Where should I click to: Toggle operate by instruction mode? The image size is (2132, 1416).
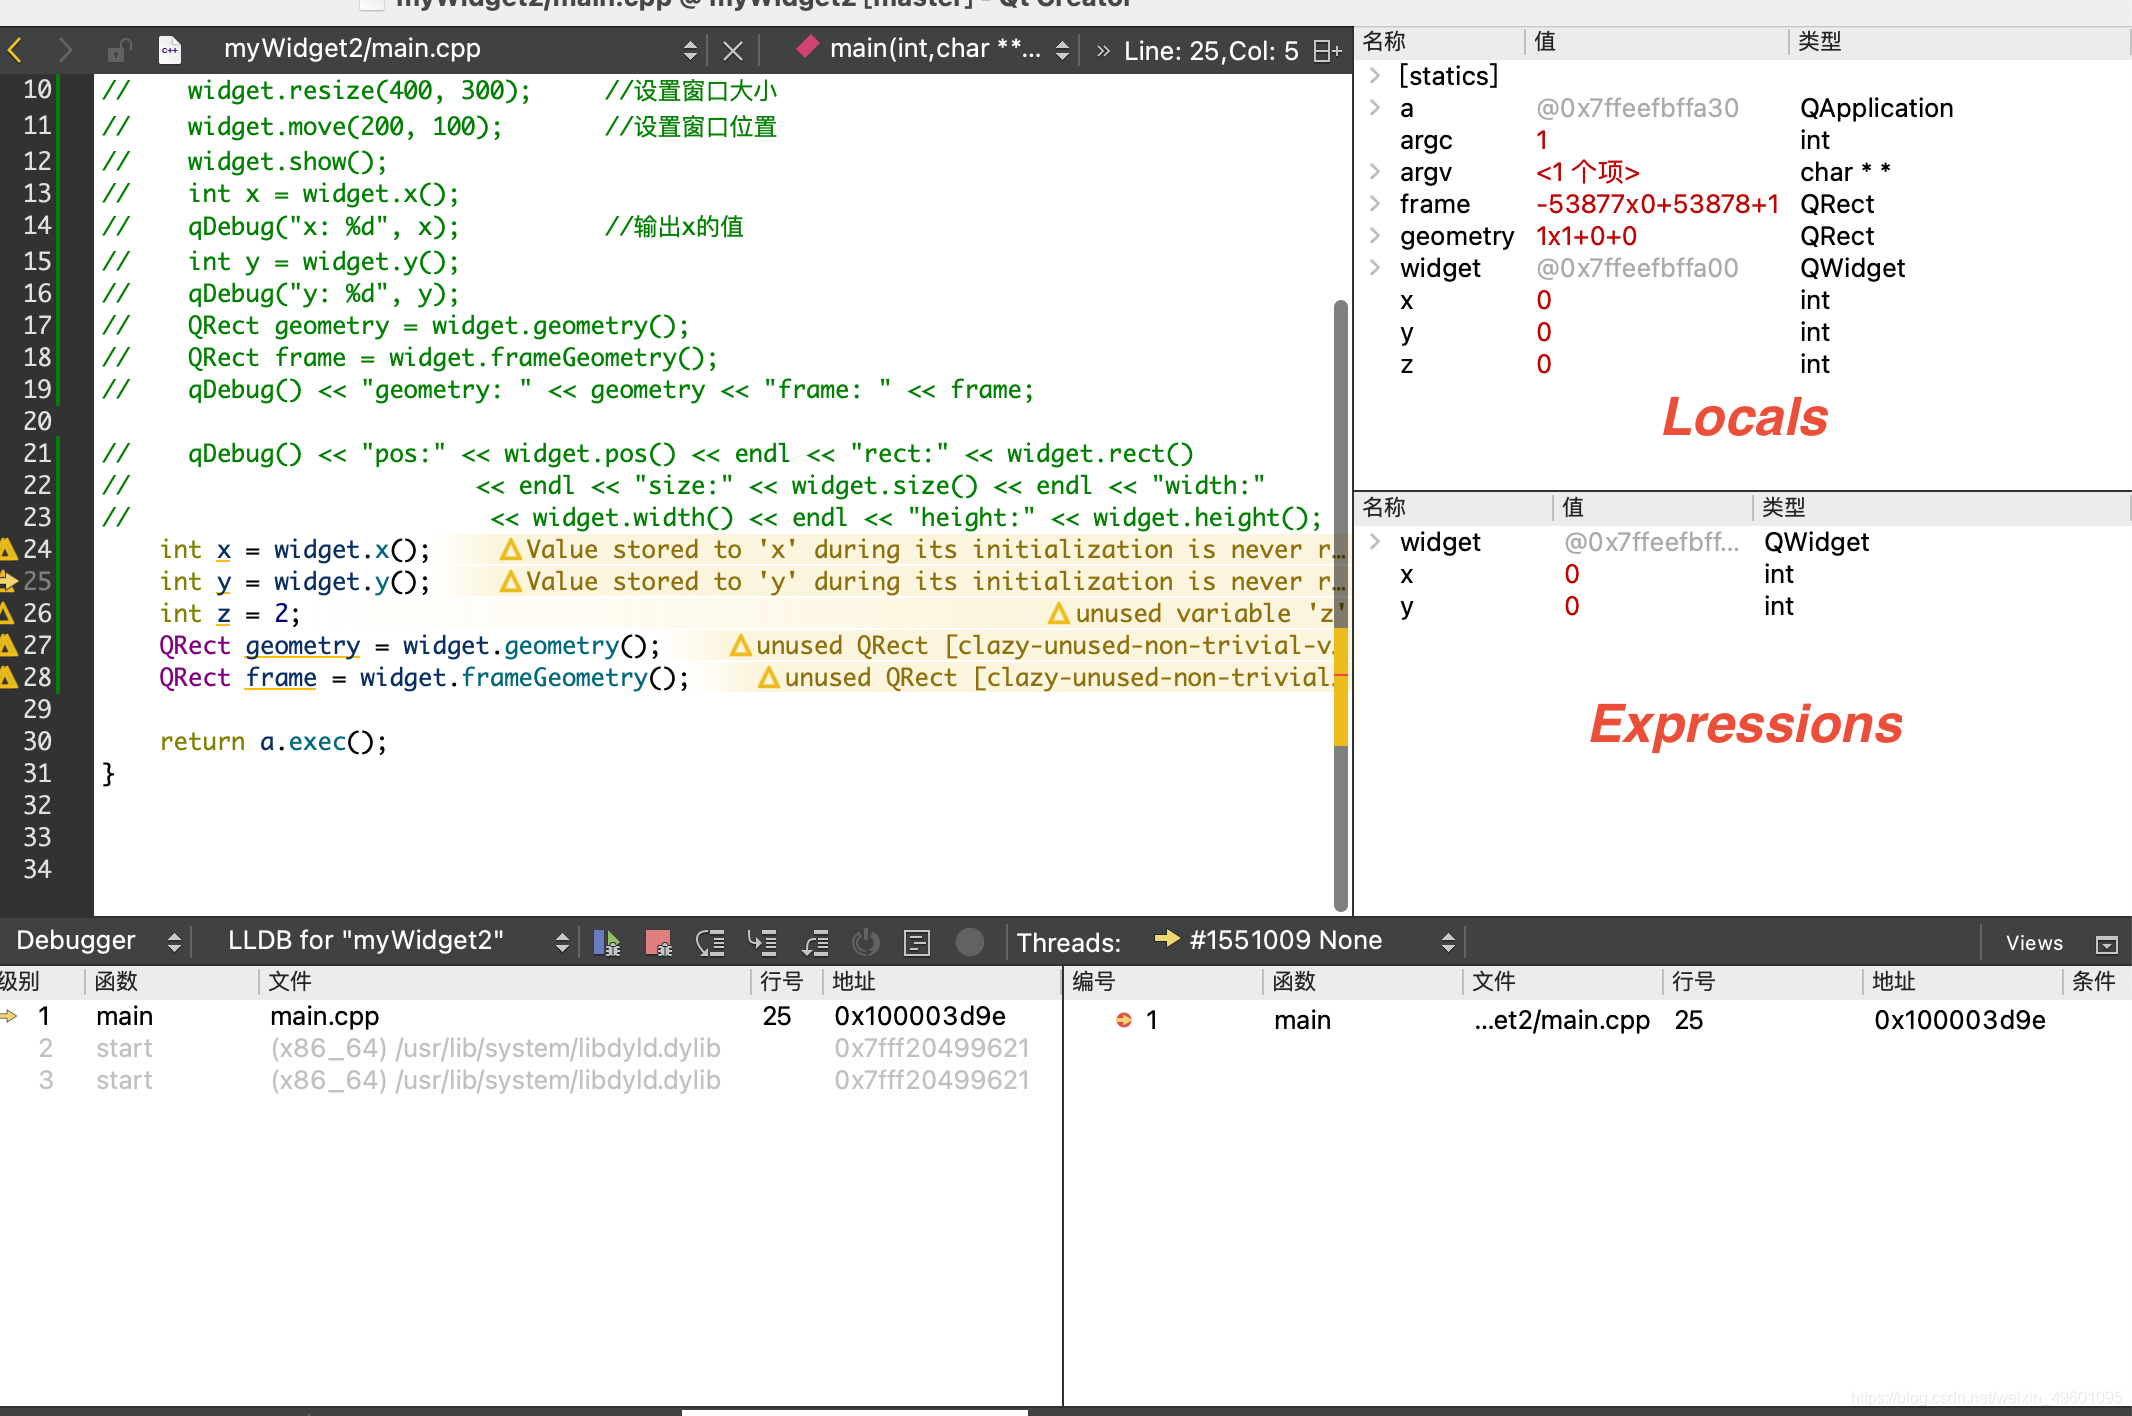point(917,942)
